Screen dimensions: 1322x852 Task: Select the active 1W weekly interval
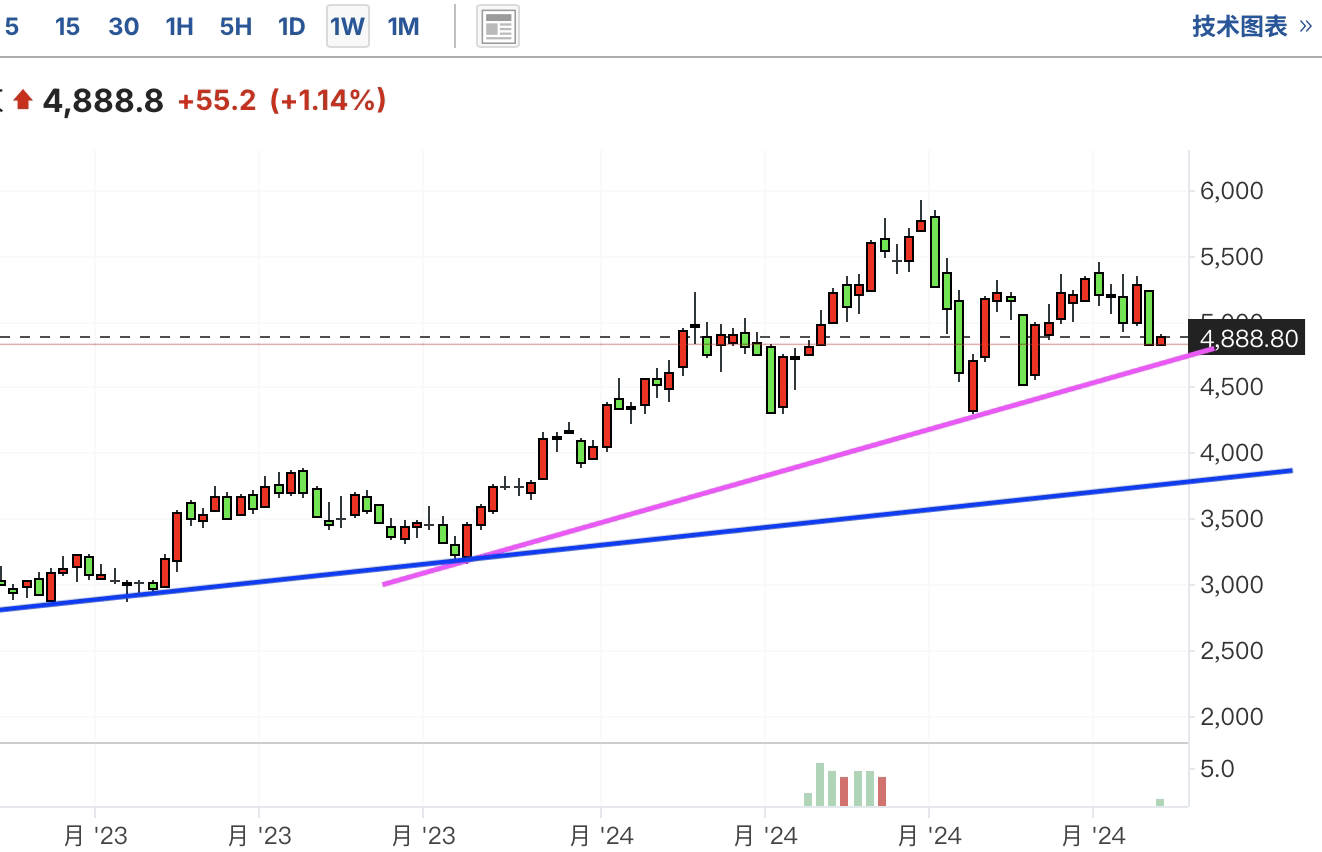tap(347, 26)
